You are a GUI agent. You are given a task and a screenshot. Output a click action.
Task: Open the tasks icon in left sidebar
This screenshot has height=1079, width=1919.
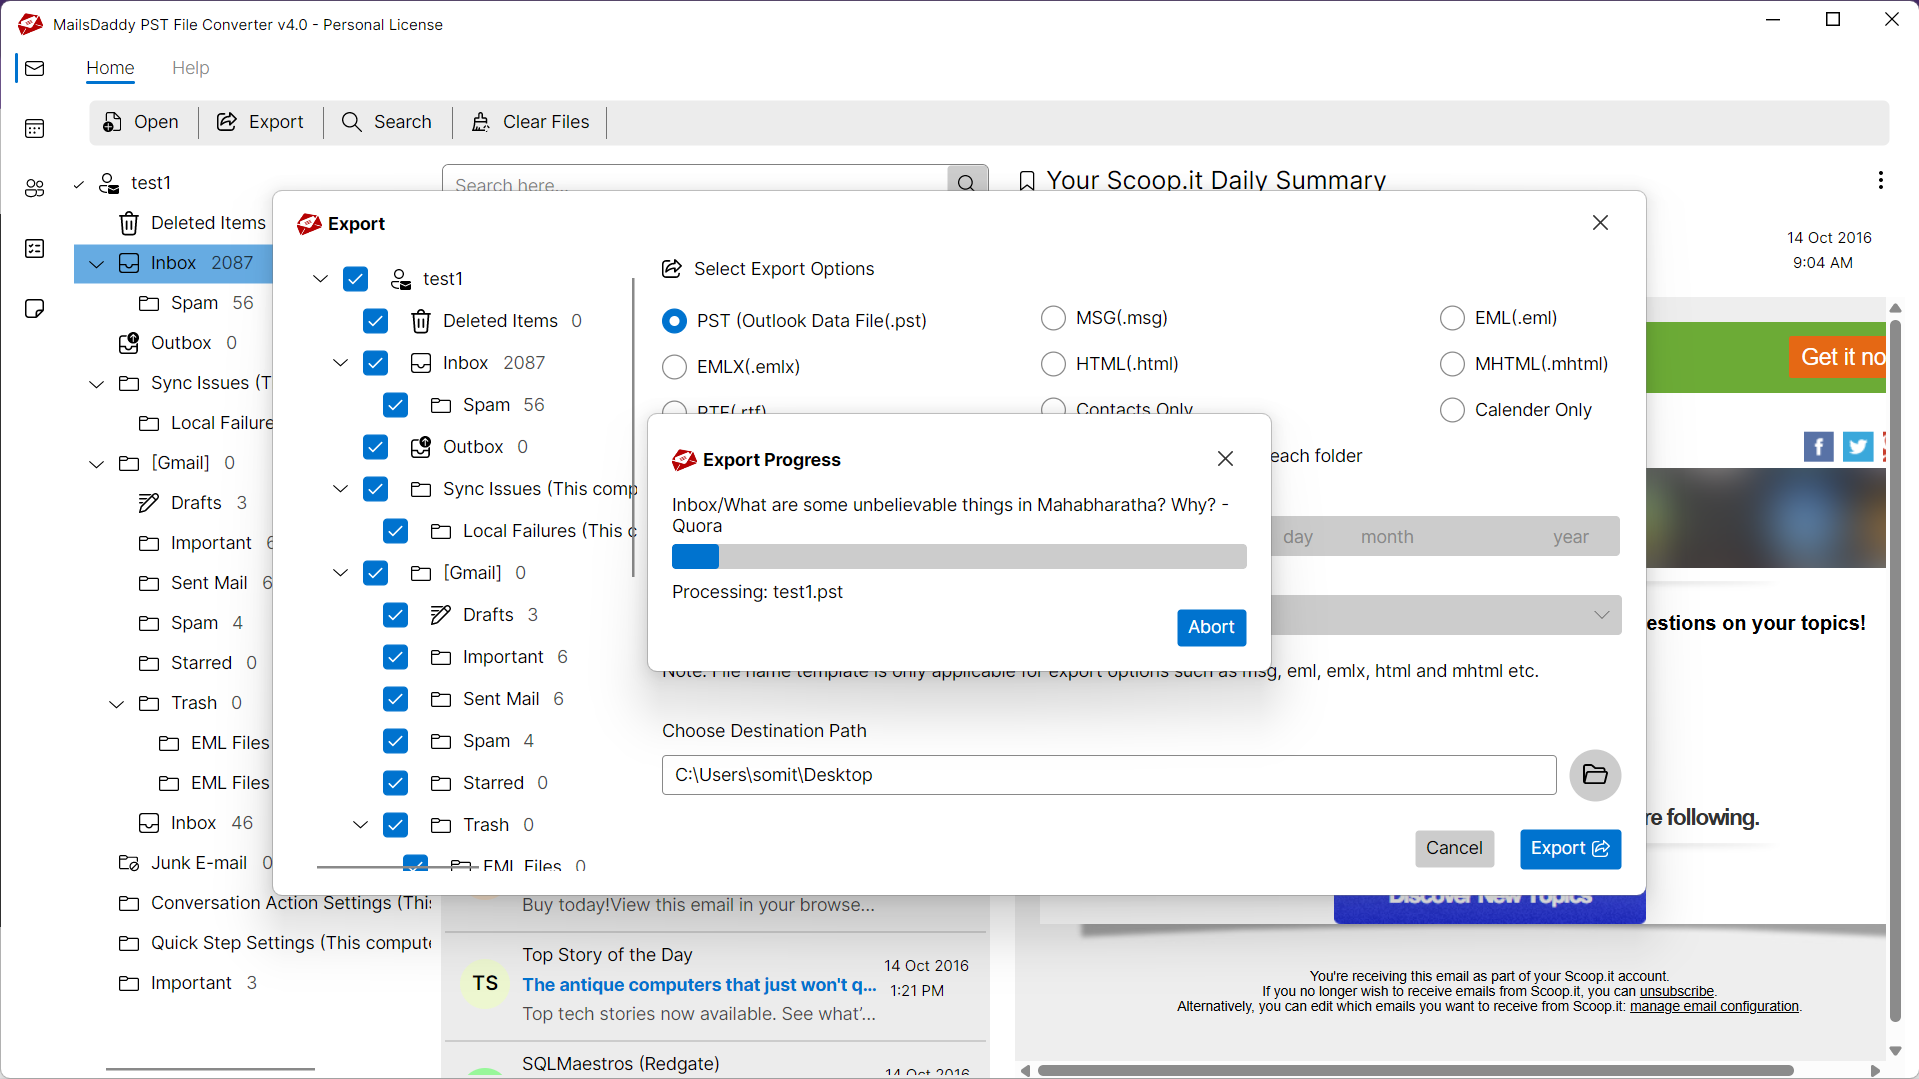click(x=35, y=248)
